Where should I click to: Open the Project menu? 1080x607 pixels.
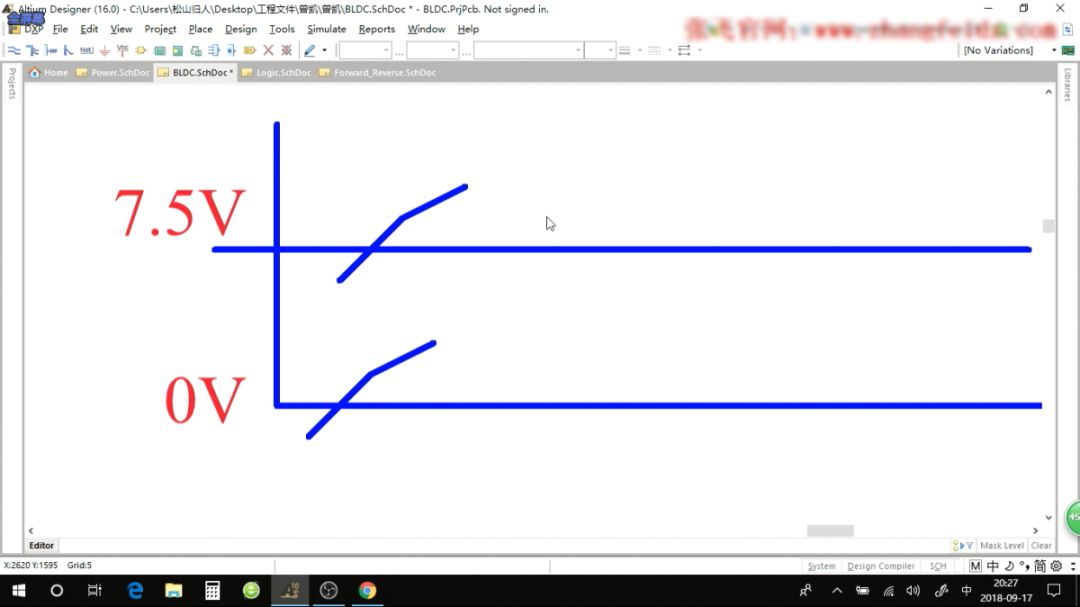(x=160, y=29)
